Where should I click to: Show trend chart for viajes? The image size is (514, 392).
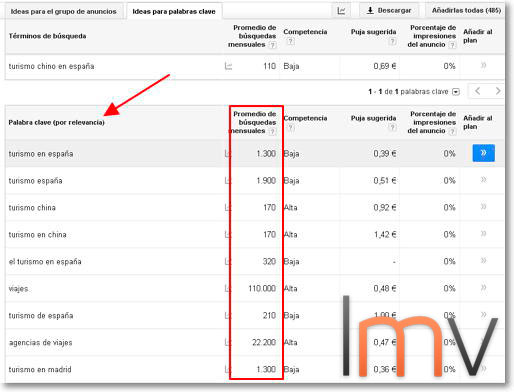227,289
